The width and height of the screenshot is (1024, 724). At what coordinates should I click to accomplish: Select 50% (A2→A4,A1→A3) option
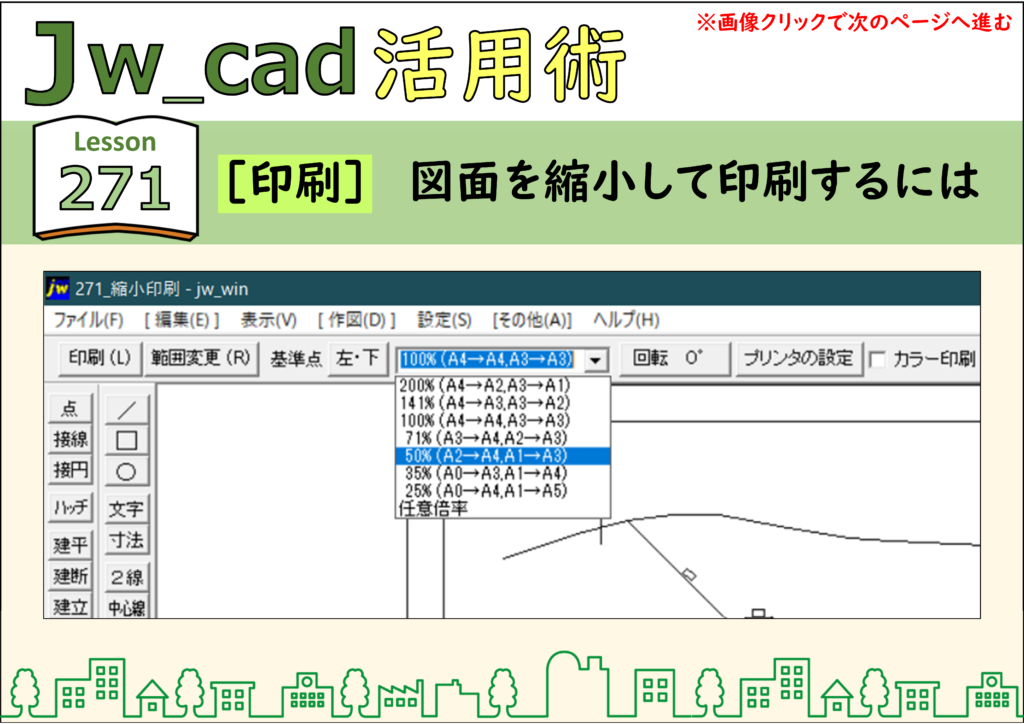point(503,456)
